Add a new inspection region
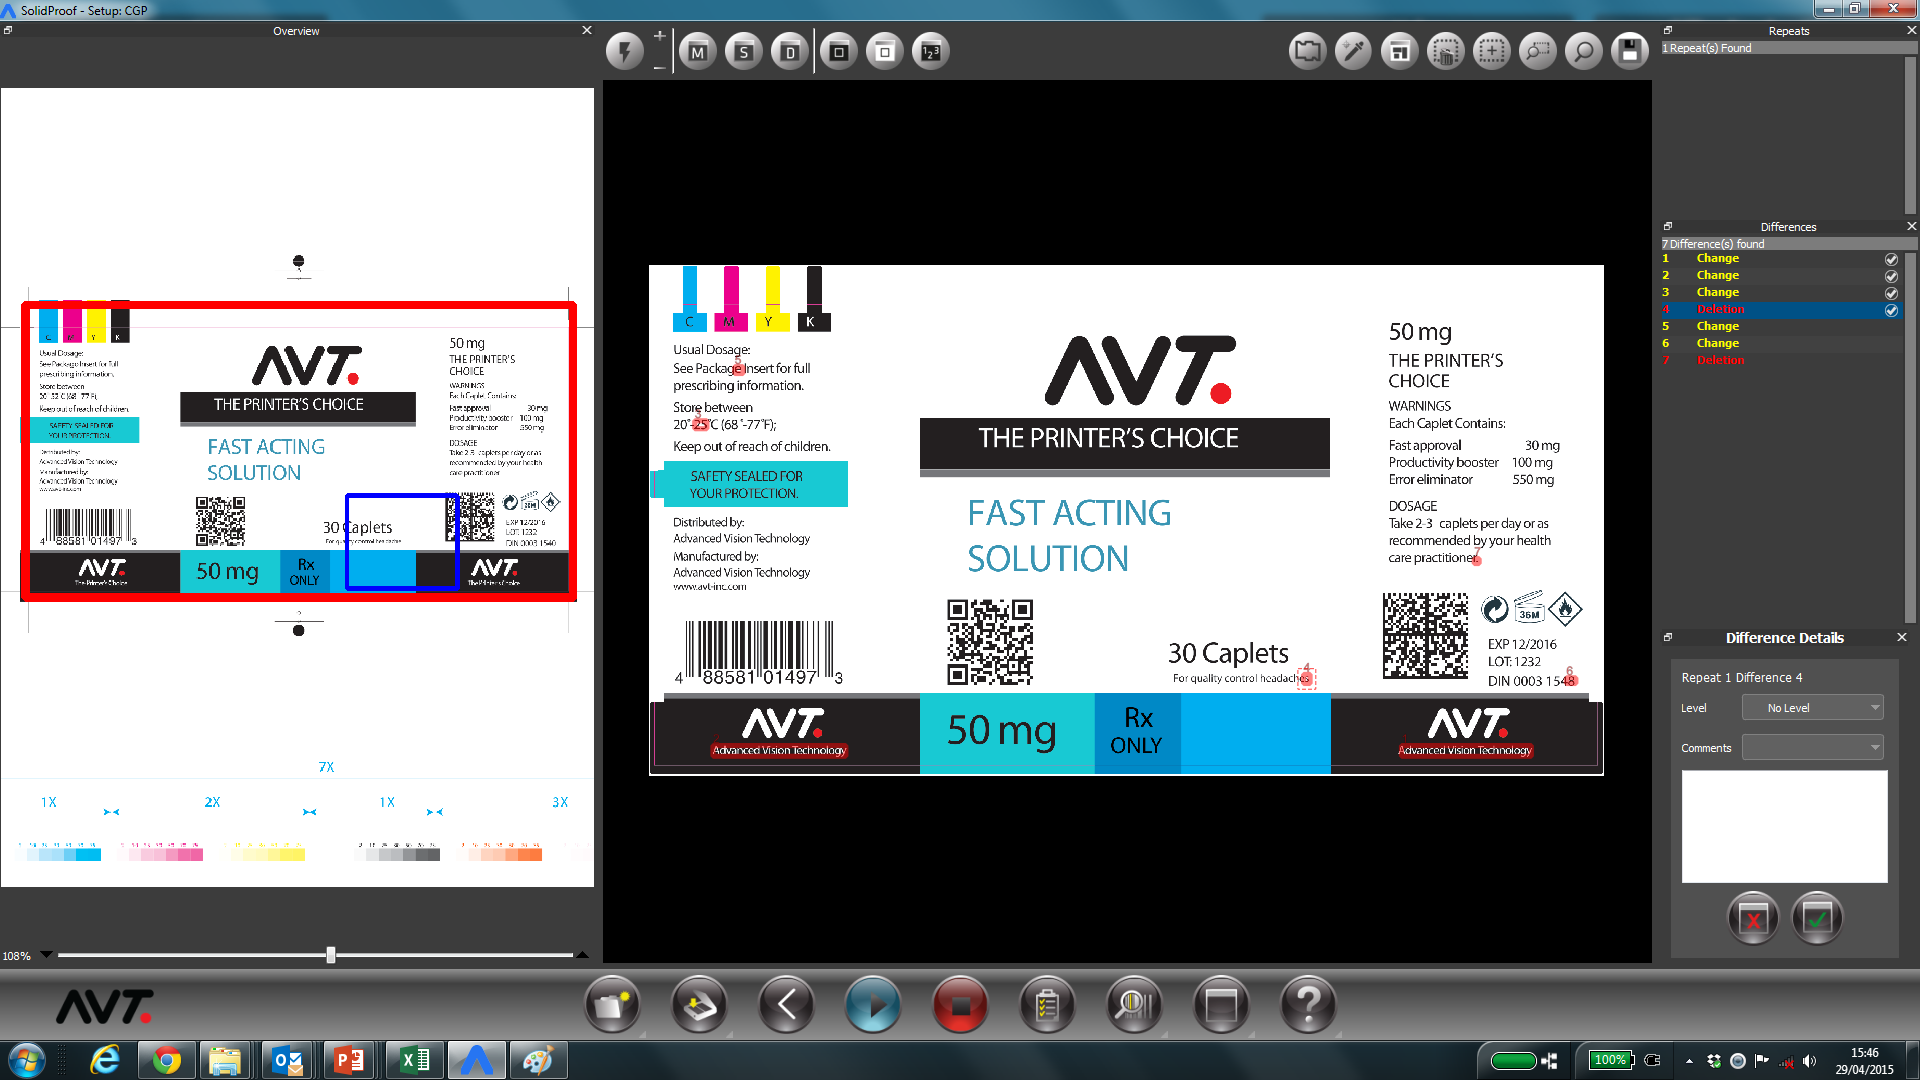Image resolution: width=1920 pixels, height=1080 pixels. 1492,50
